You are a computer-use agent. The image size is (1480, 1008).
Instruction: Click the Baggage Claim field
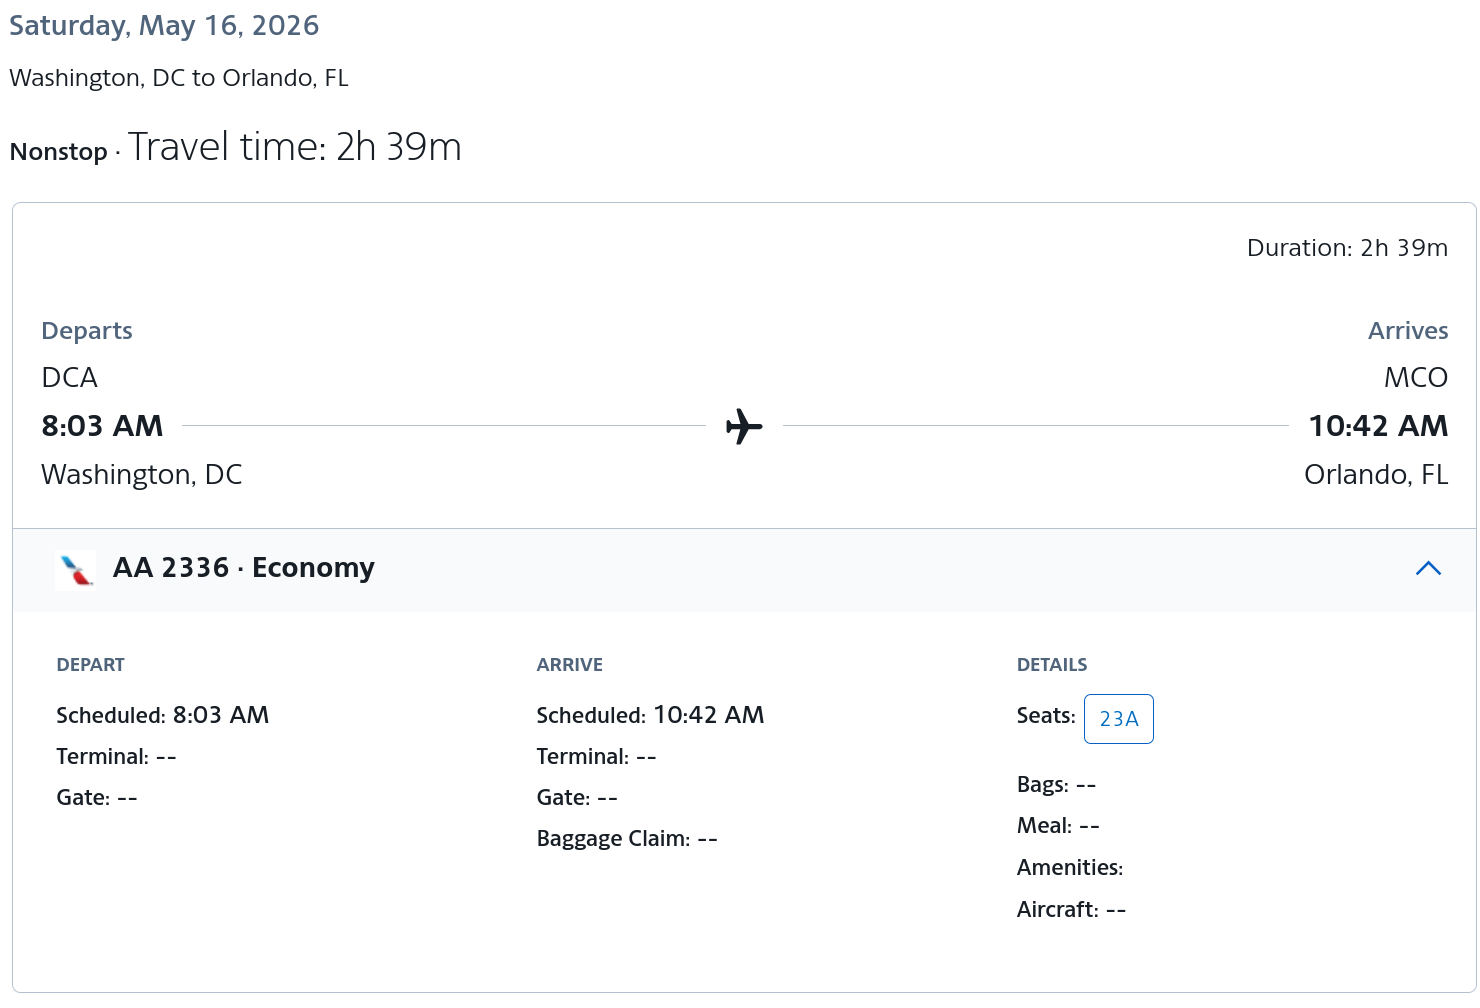click(x=627, y=839)
